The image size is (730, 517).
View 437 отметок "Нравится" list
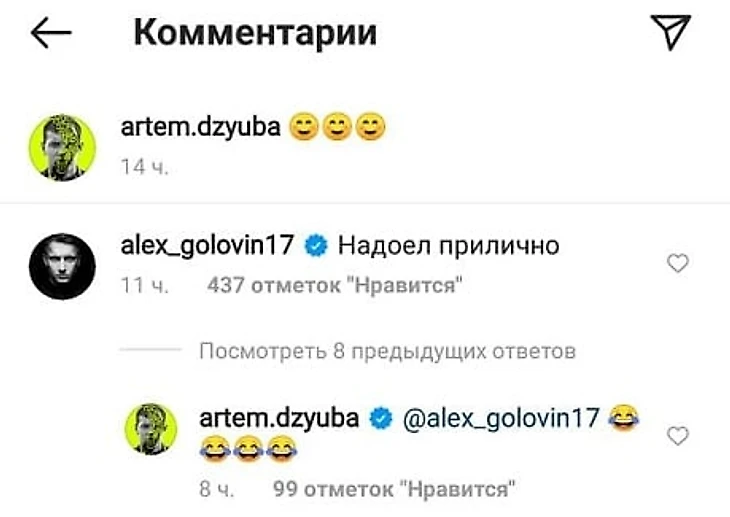pyautogui.click(x=335, y=285)
